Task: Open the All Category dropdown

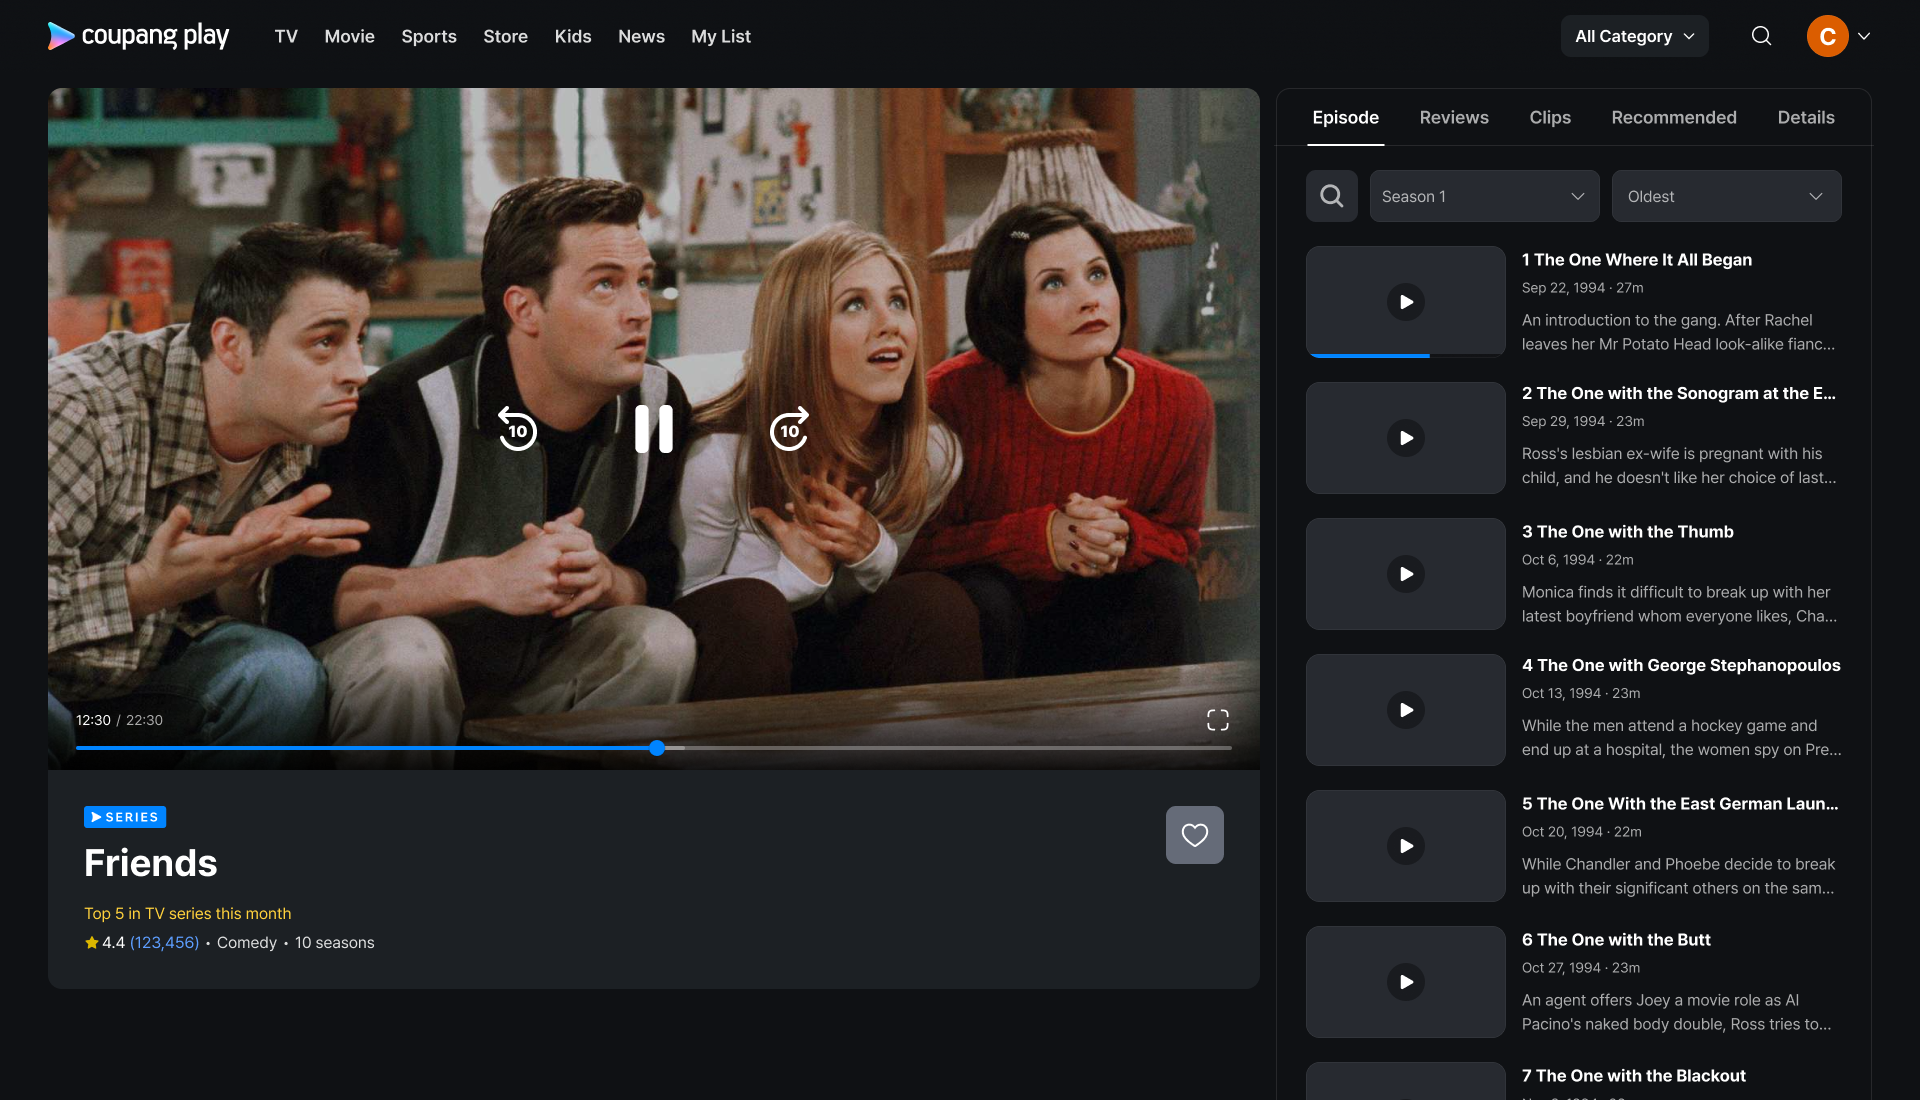Action: (x=1634, y=36)
